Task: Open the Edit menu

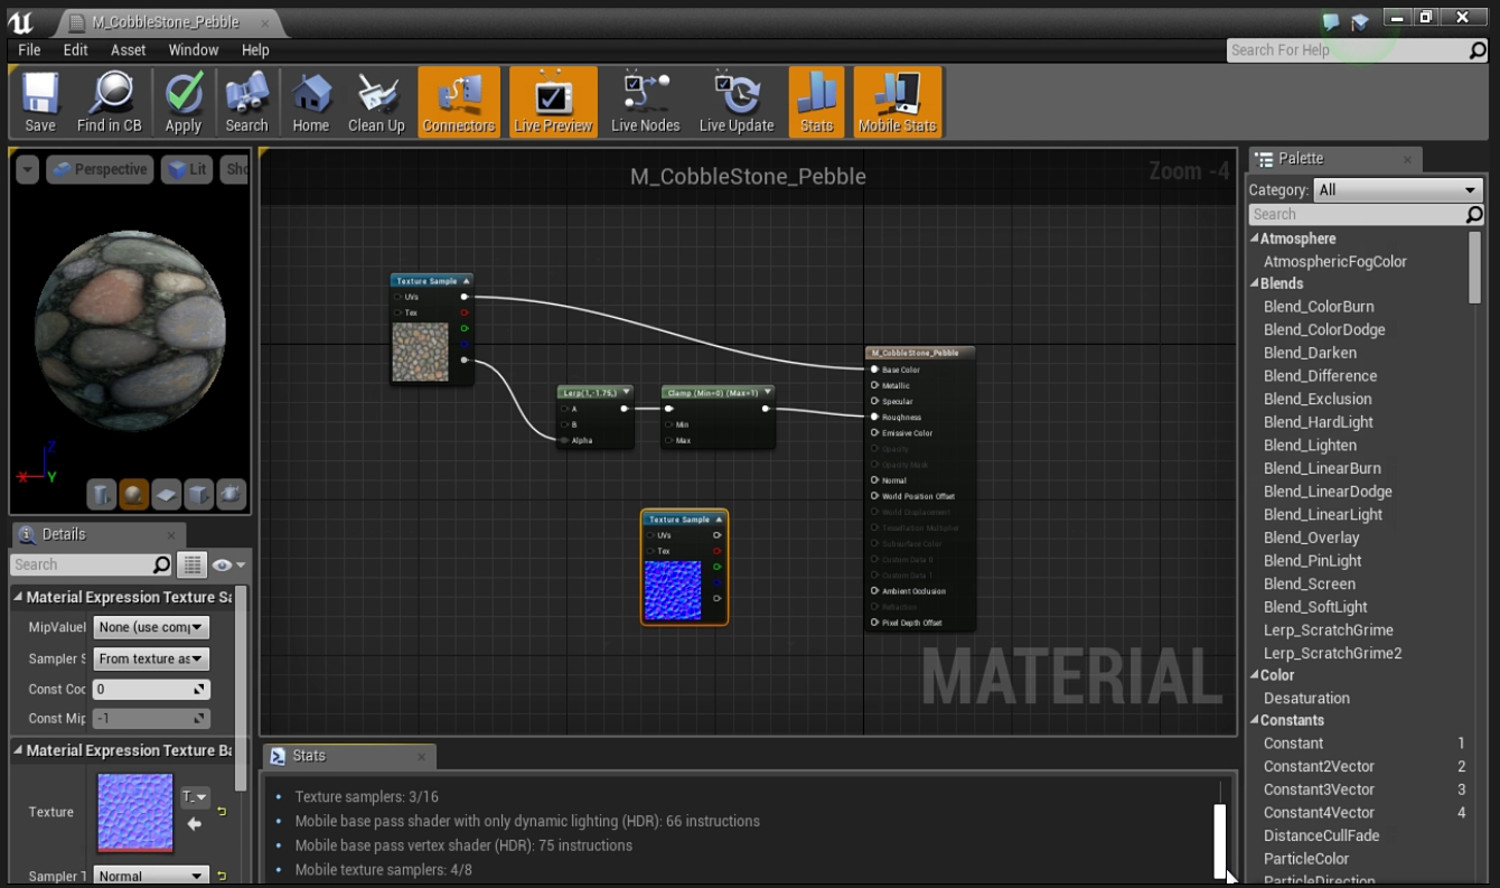Action: [x=76, y=50]
